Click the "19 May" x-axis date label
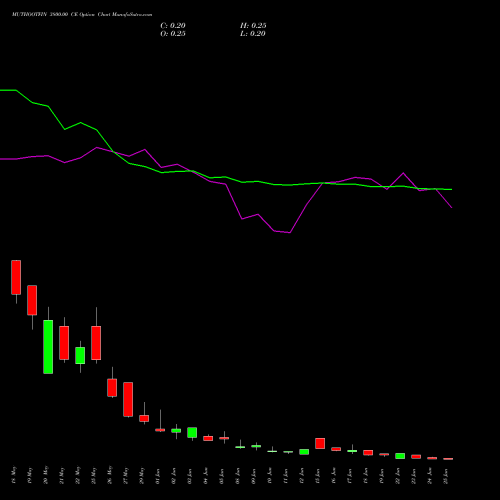500x500 pixels. coord(30,475)
